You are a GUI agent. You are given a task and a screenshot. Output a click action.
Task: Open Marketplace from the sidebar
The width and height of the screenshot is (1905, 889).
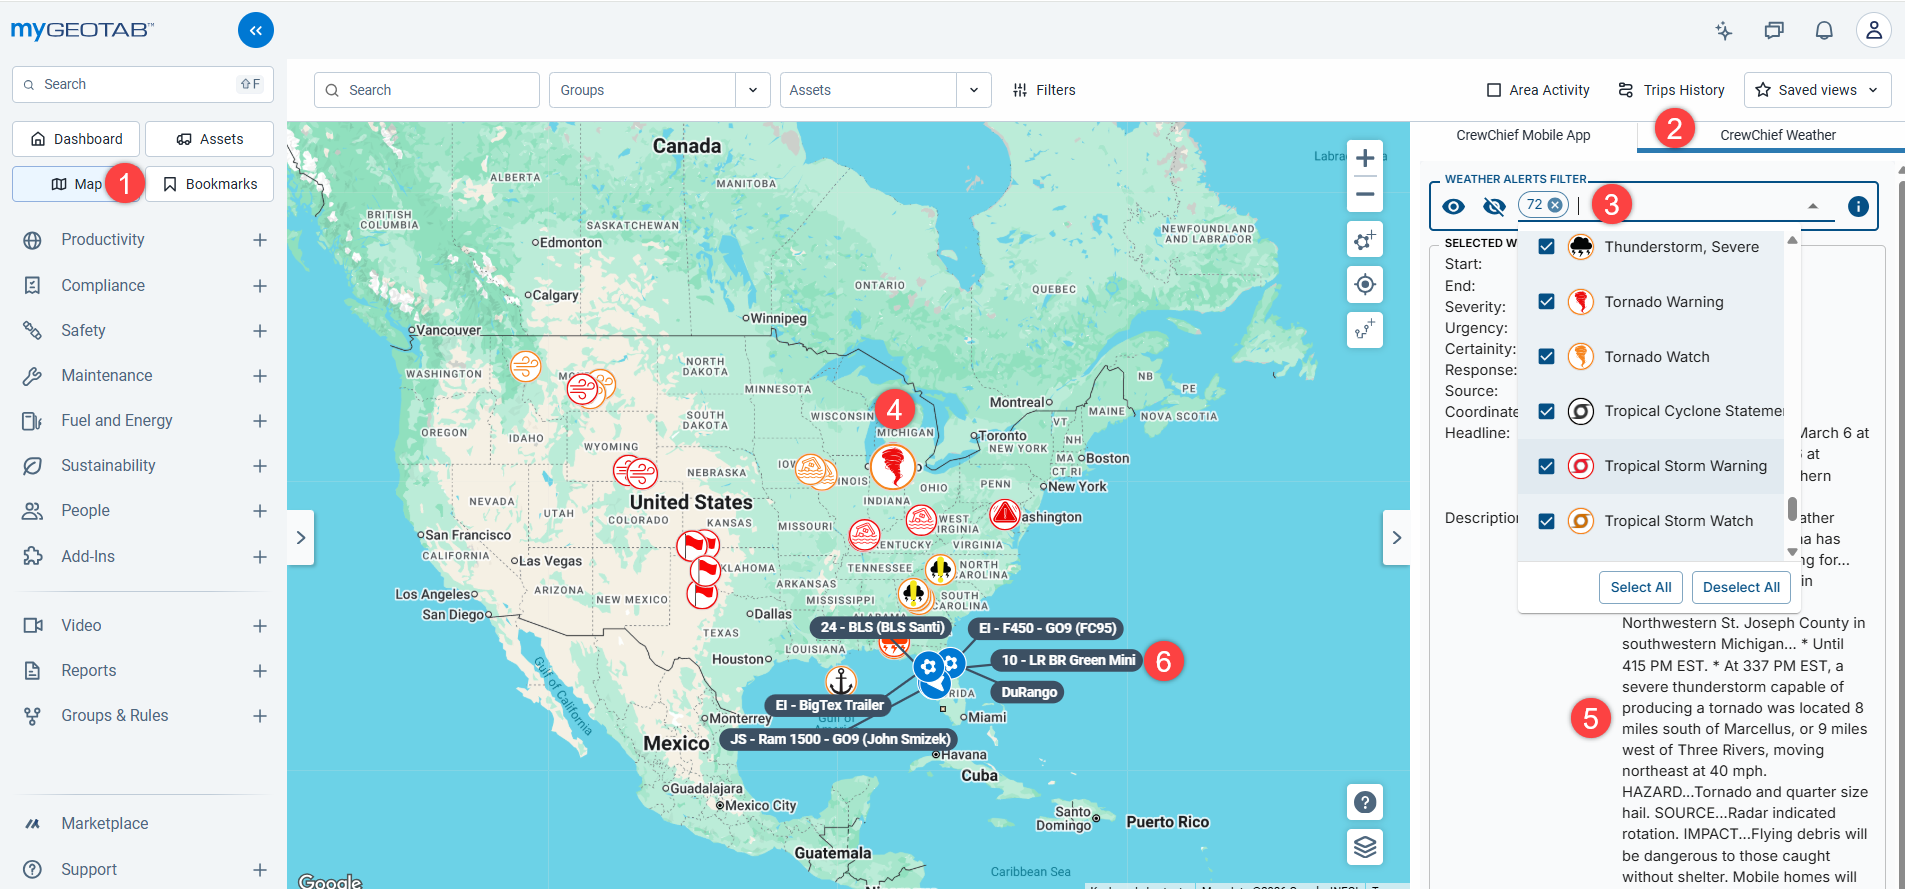pos(104,823)
